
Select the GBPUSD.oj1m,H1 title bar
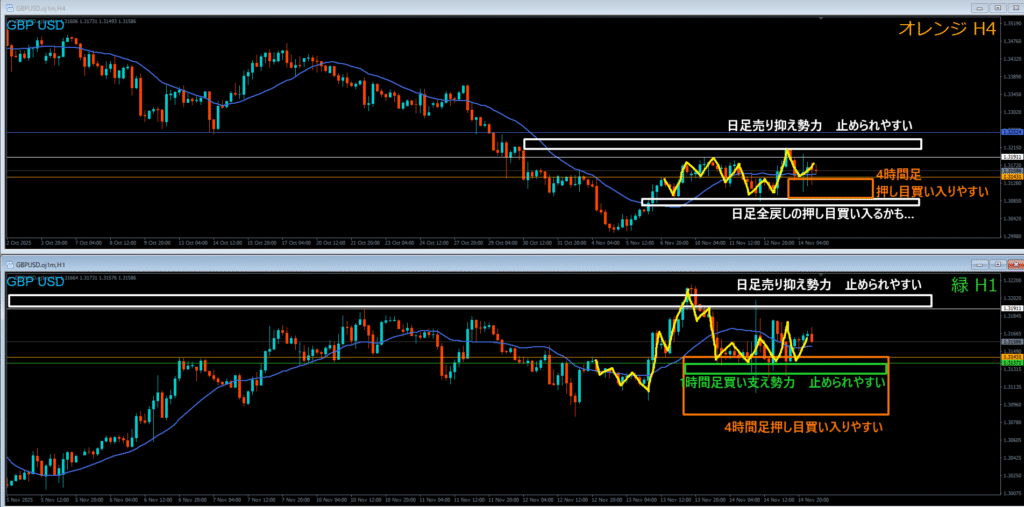[x=512, y=264]
